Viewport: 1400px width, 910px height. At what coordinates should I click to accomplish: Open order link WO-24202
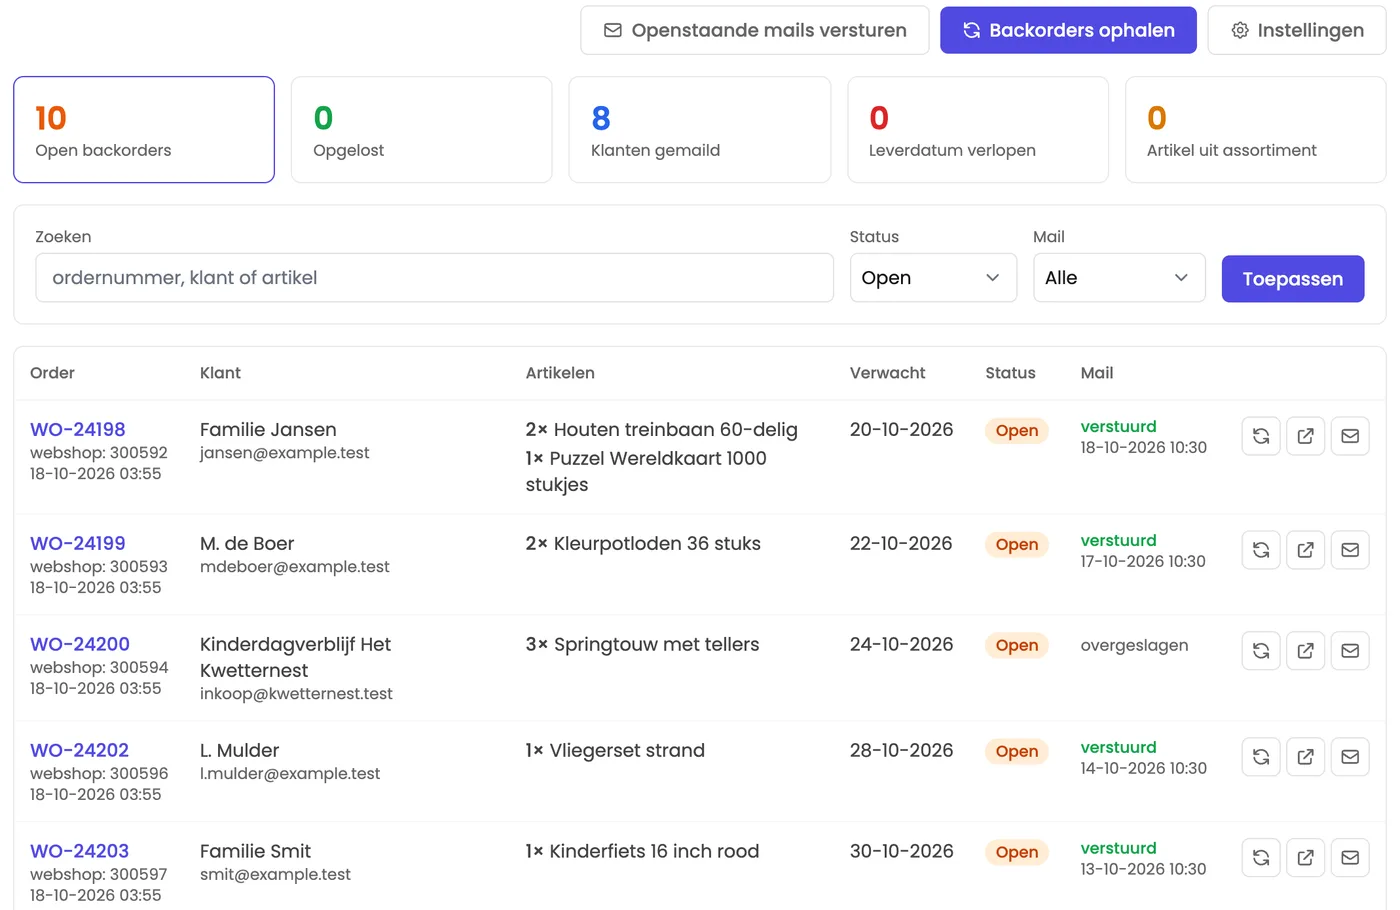(80, 751)
